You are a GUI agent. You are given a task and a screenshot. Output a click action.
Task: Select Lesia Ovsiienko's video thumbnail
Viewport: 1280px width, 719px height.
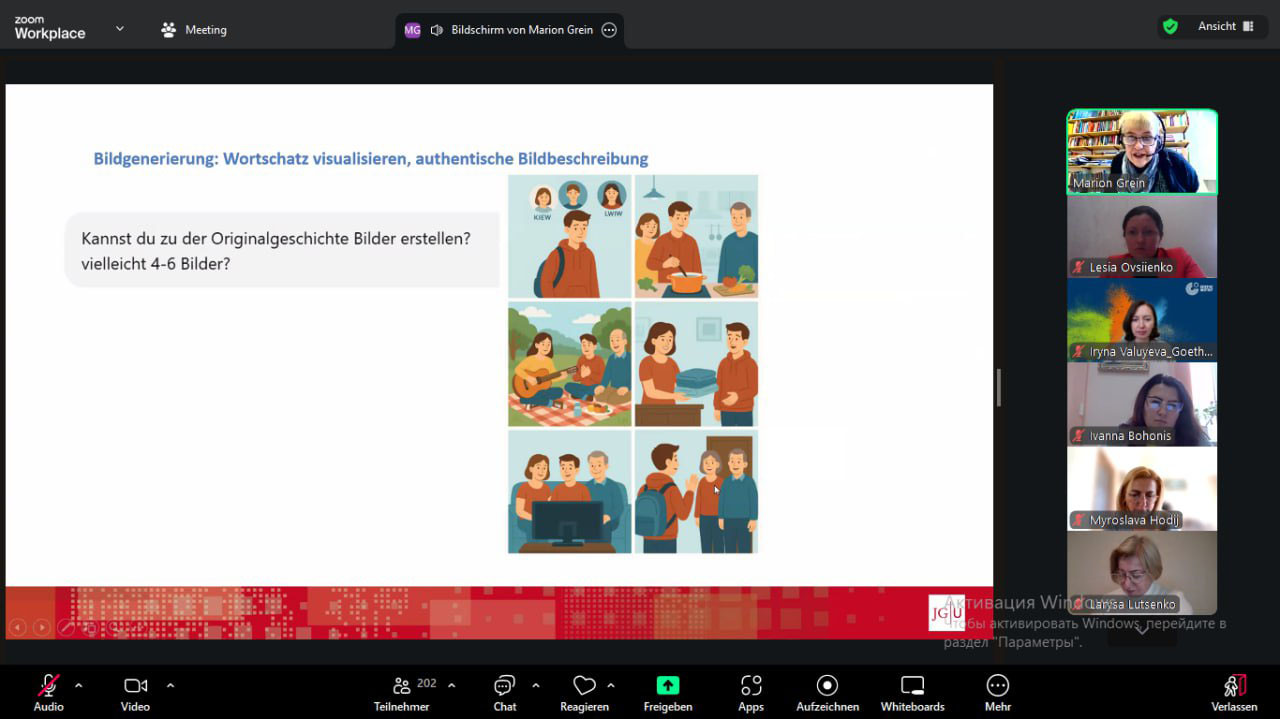coord(1142,236)
